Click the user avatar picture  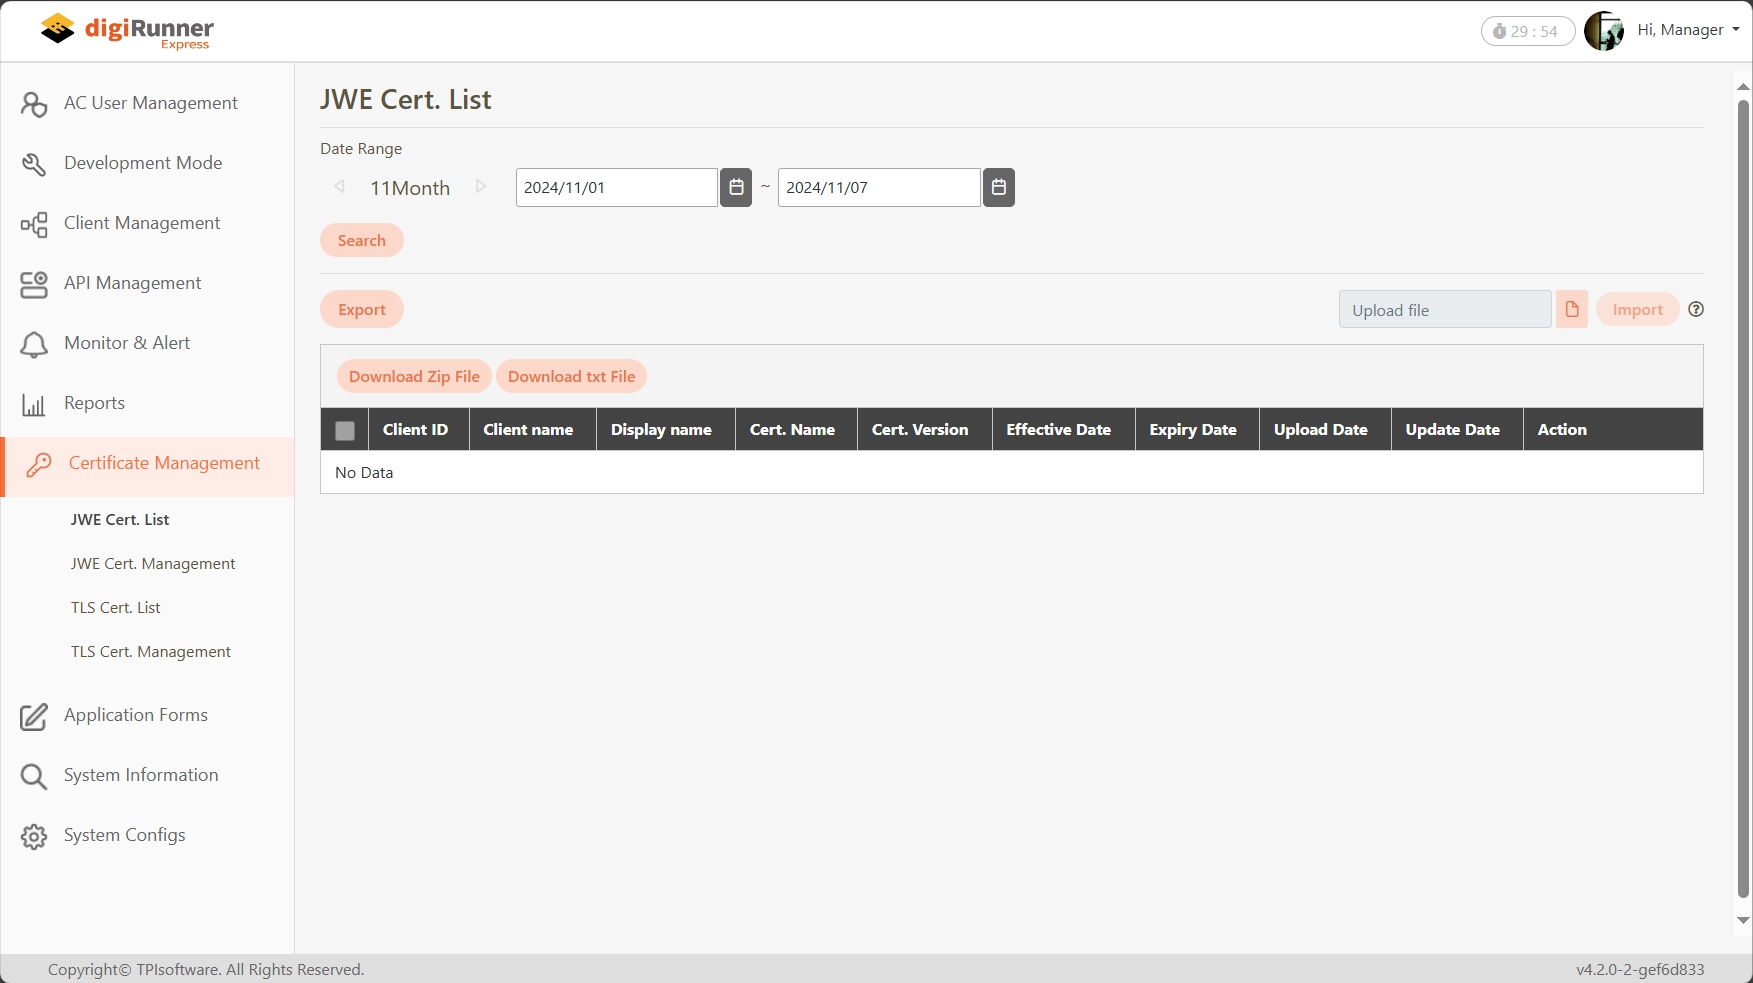pyautogui.click(x=1604, y=31)
